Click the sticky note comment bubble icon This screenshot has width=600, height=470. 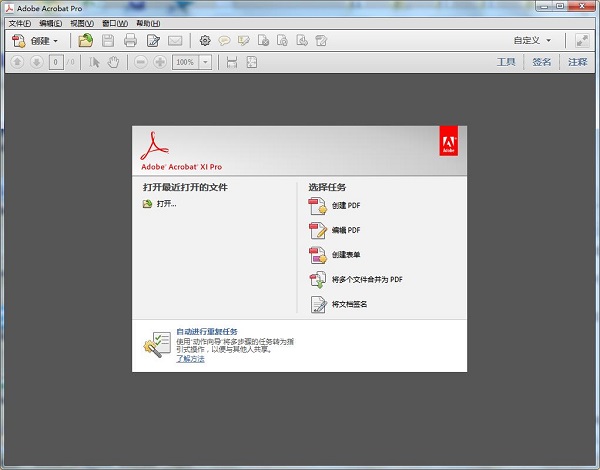[x=224, y=41]
